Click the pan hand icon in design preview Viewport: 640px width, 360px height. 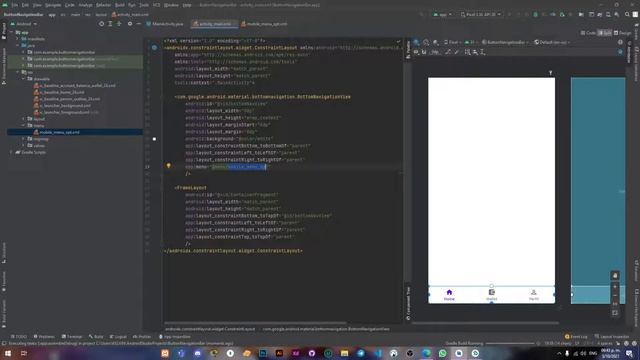(x=615, y=276)
